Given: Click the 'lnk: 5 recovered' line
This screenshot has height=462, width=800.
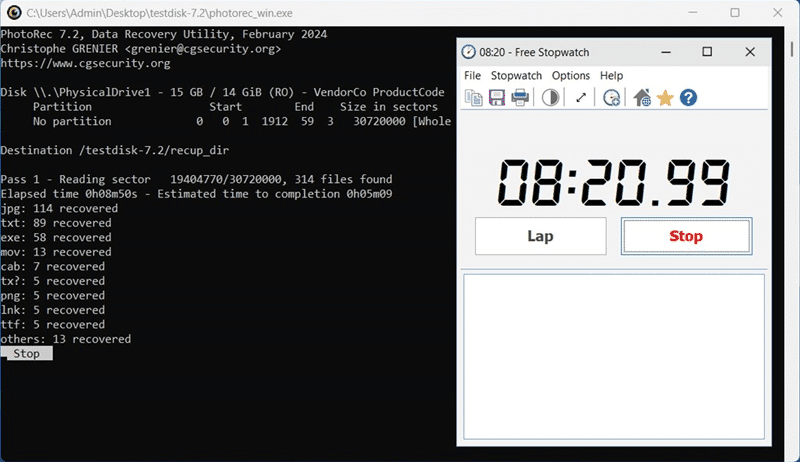Looking at the screenshot, I should pos(53,310).
